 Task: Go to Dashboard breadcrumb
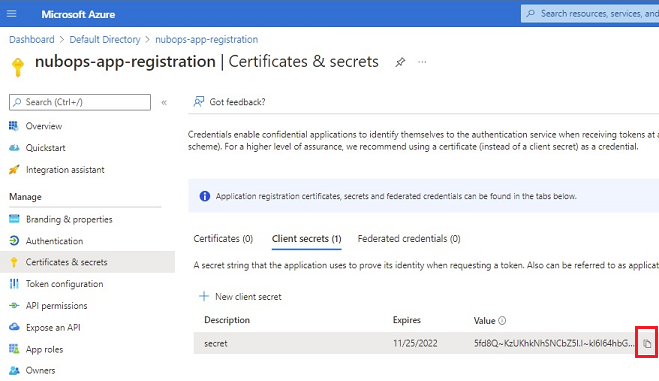click(x=32, y=39)
